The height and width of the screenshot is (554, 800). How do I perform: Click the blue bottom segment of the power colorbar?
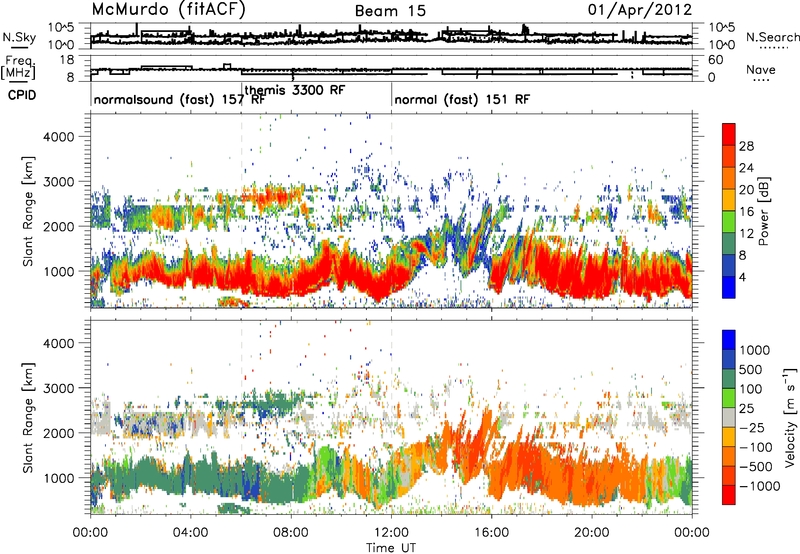tap(729, 287)
